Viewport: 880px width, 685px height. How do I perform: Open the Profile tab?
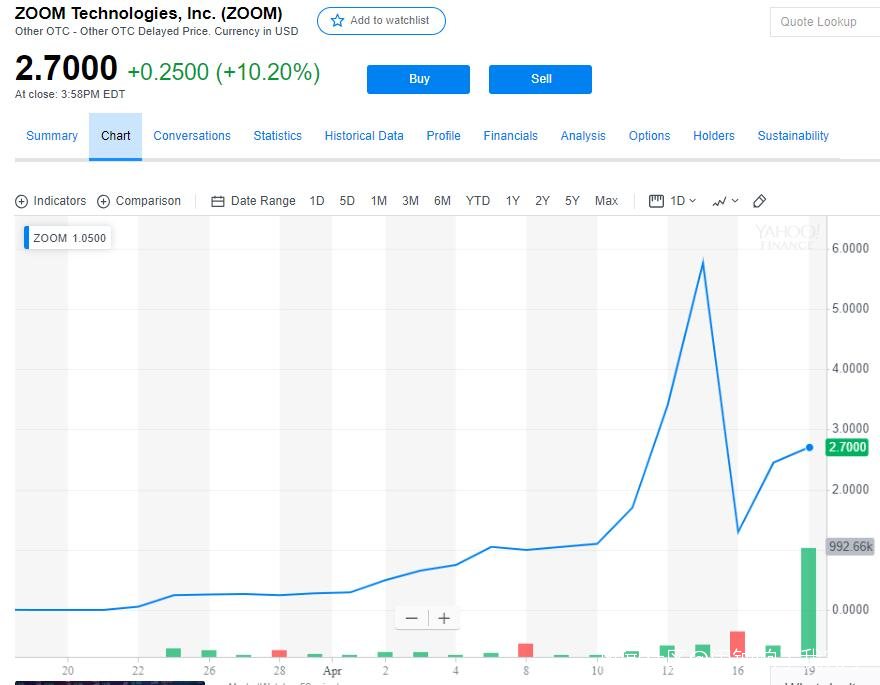(443, 136)
